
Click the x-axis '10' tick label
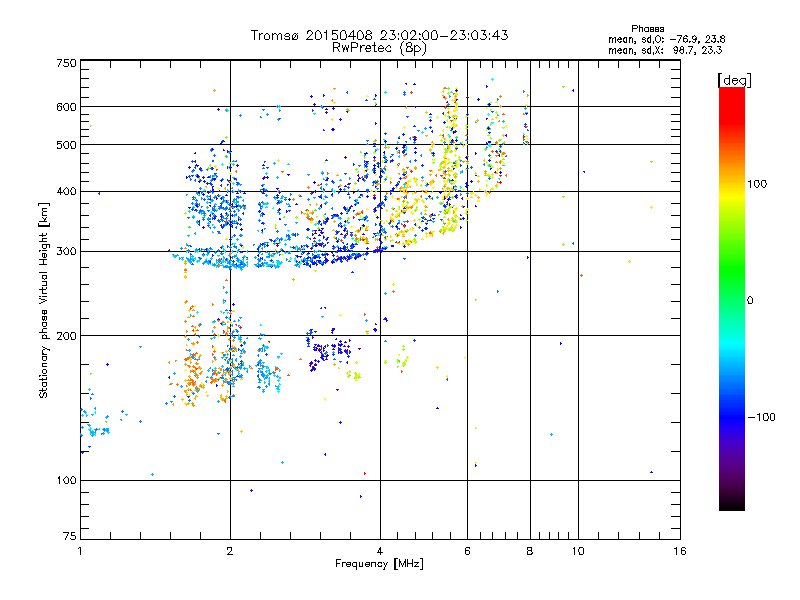click(578, 551)
